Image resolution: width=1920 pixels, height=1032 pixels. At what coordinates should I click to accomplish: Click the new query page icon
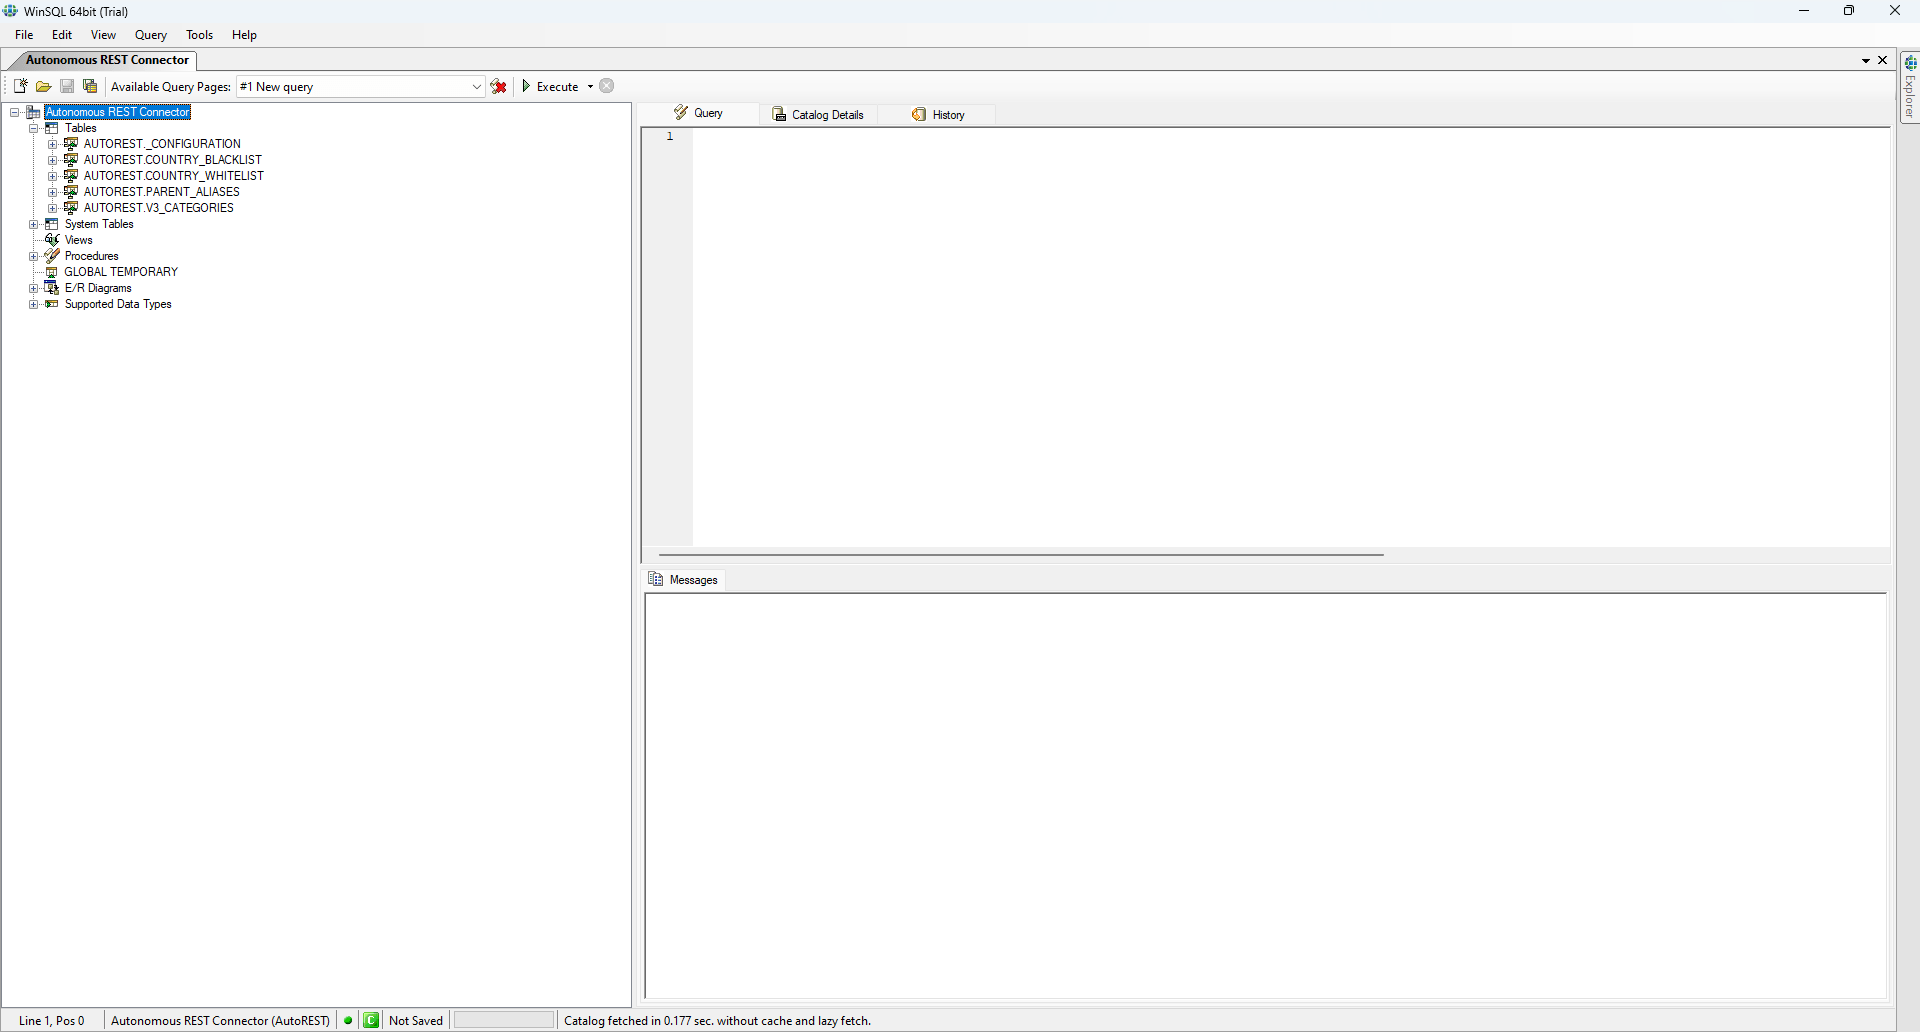point(20,87)
